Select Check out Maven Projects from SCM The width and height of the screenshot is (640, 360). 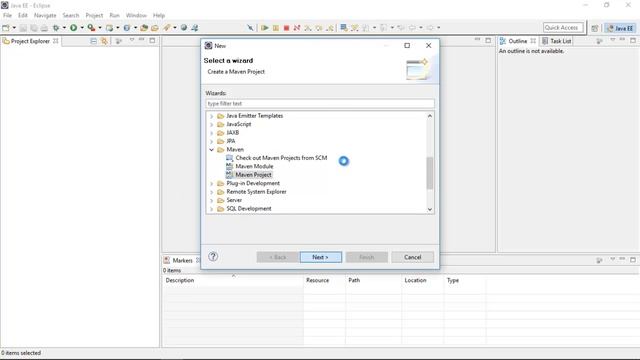click(281, 158)
